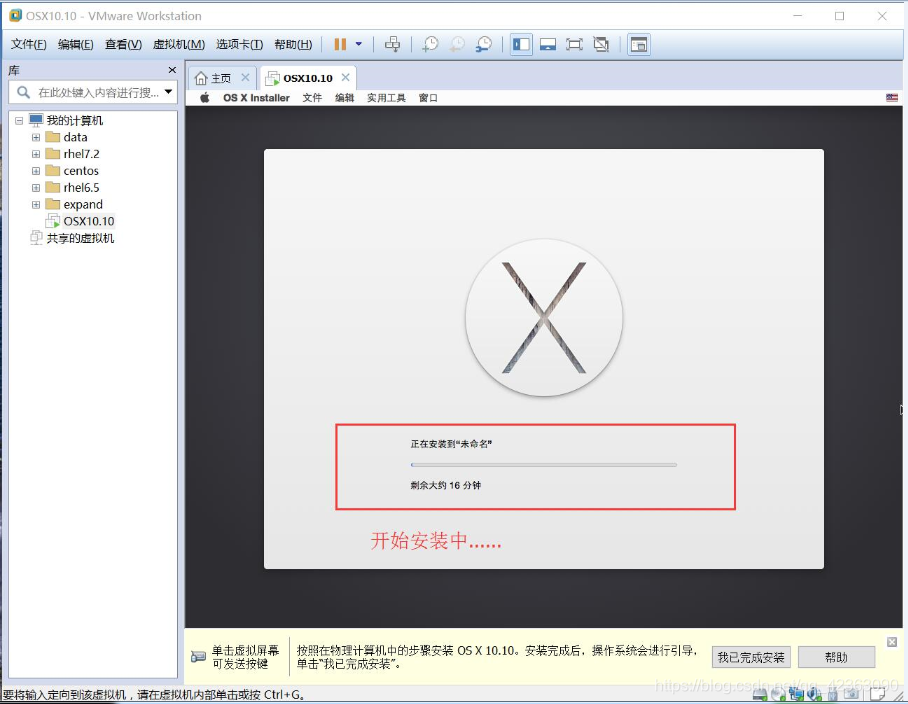Open the guest 窗口 menu
The image size is (908, 704).
(x=428, y=98)
